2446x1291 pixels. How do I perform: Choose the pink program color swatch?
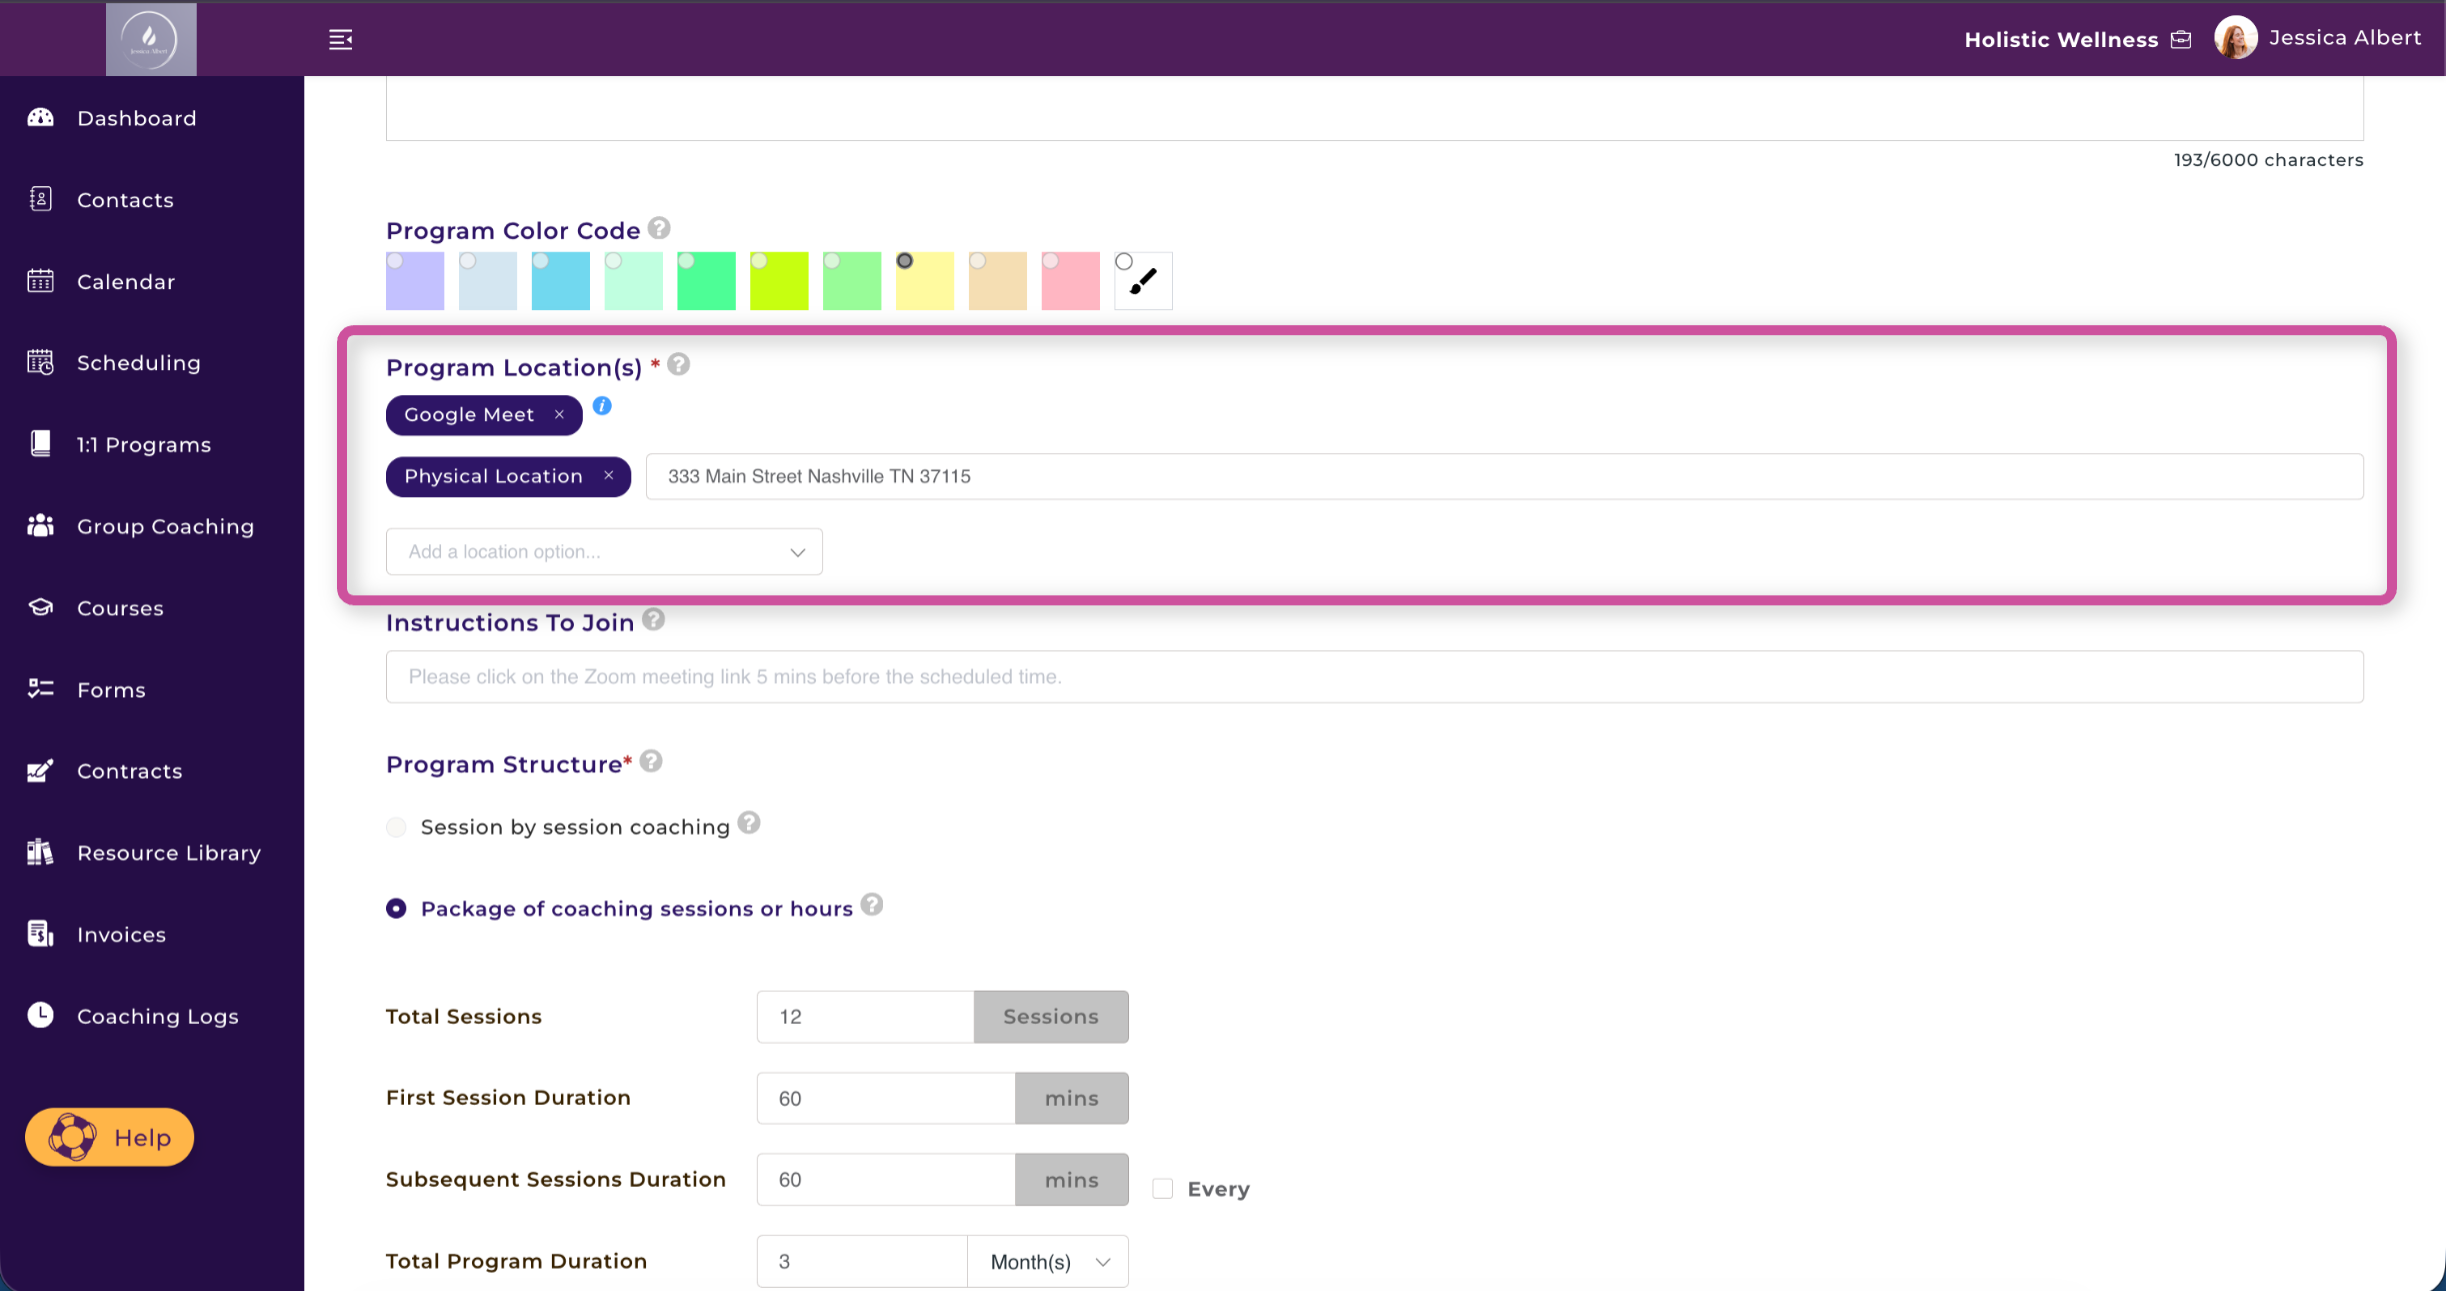click(1070, 281)
